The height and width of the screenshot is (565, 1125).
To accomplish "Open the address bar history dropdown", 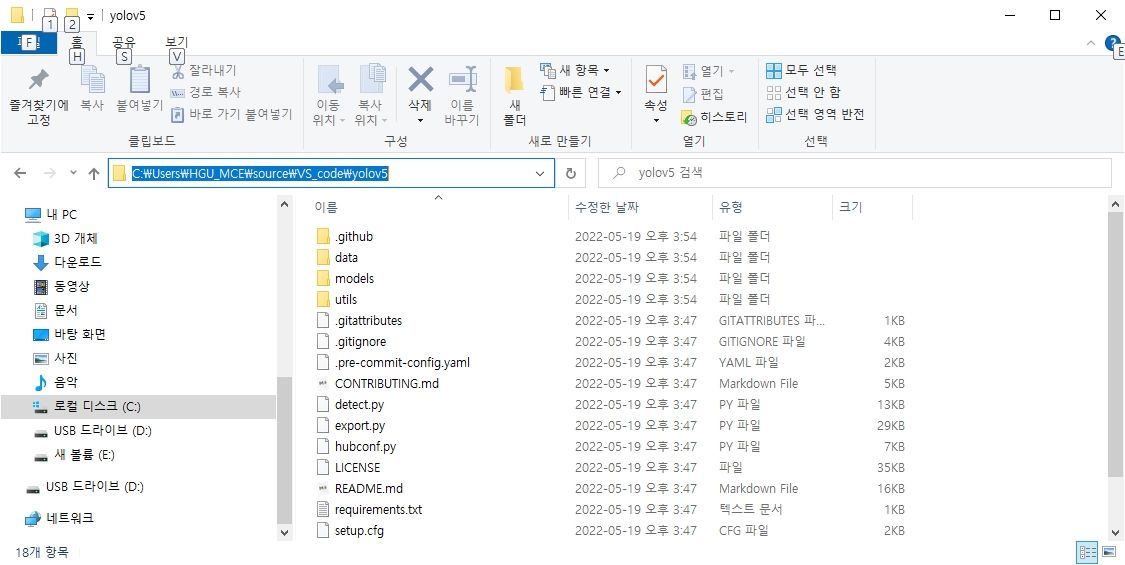I will [x=542, y=173].
